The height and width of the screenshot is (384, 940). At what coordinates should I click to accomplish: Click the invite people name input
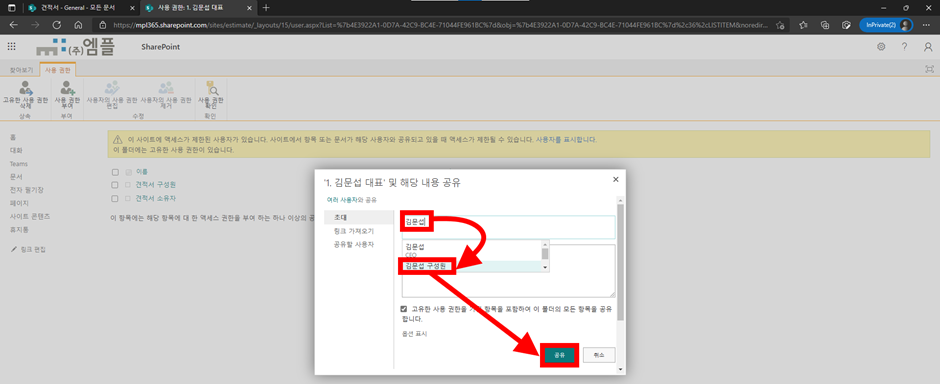(508, 228)
